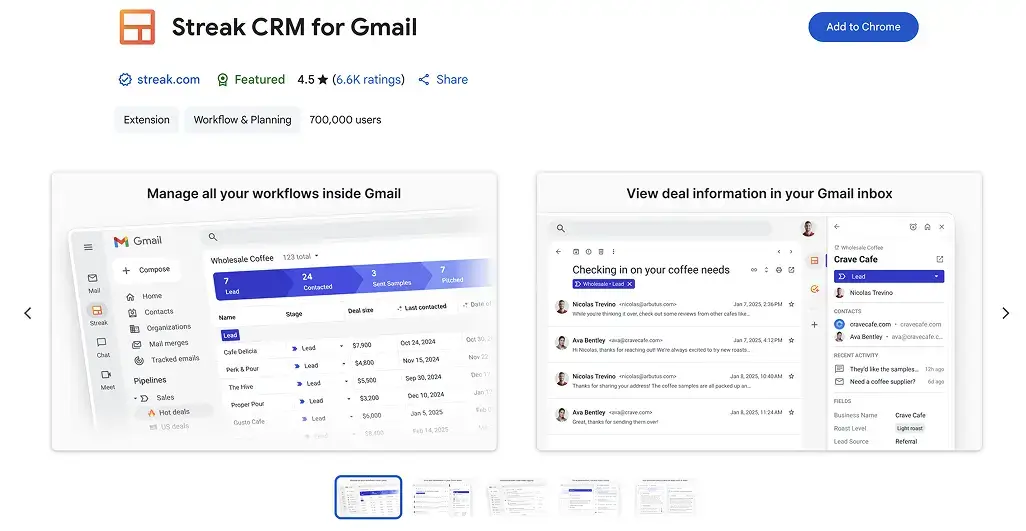Image resolution: width=1026 pixels, height=531 pixels.
Task: Open the 'Manage all your workflows inside Gmail' slide
Action: point(274,311)
